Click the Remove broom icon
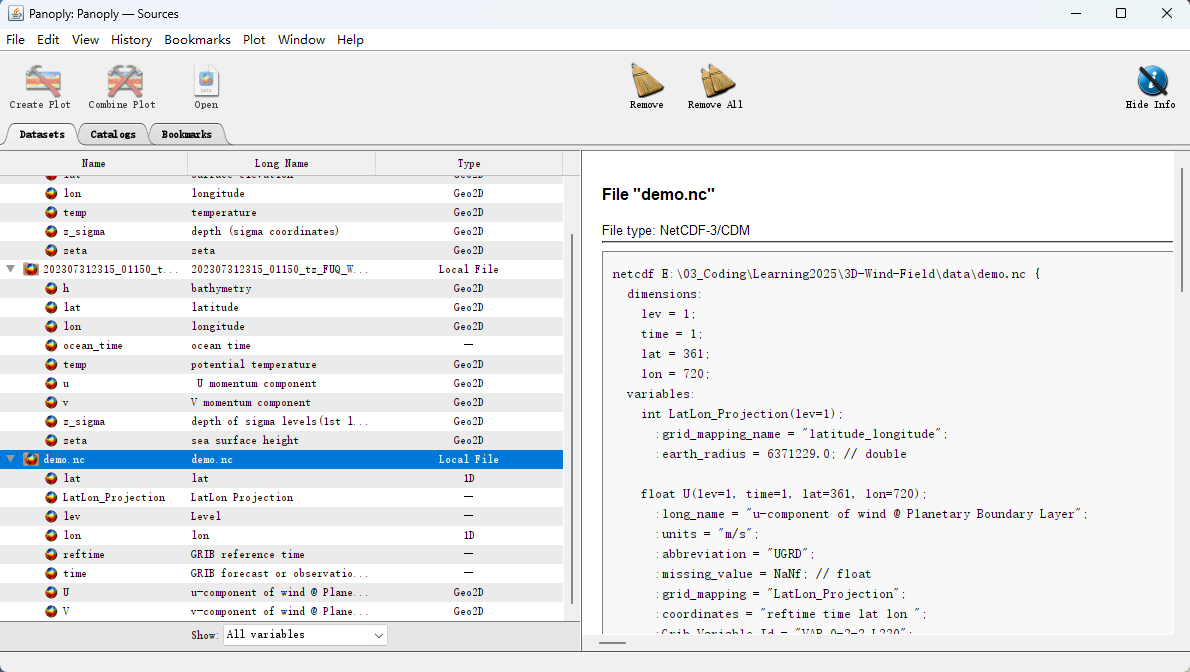Image resolution: width=1190 pixels, height=672 pixels. pyautogui.click(x=646, y=81)
